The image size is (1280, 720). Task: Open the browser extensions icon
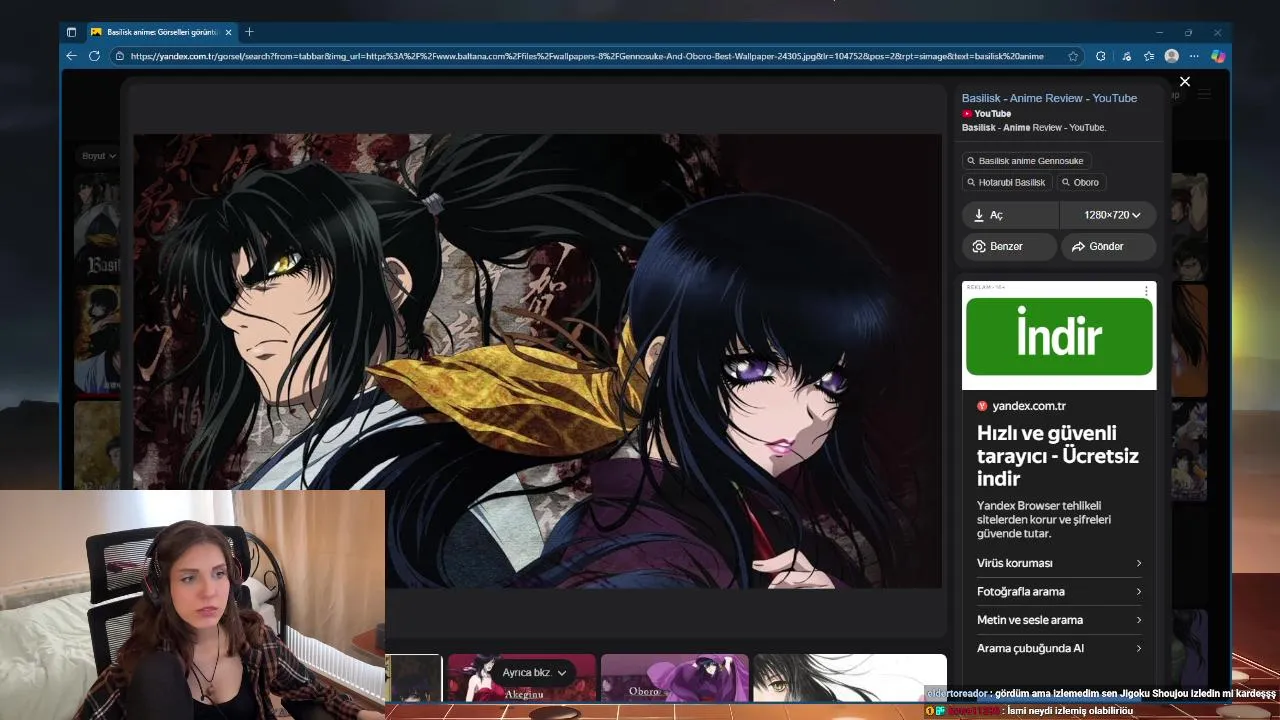point(1100,56)
